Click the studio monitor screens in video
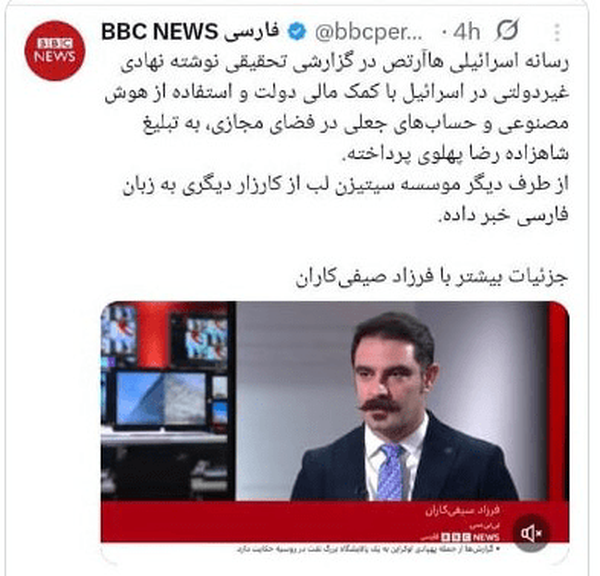Image resolution: width=600 pixels, height=576 pixels. coord(165,368)
